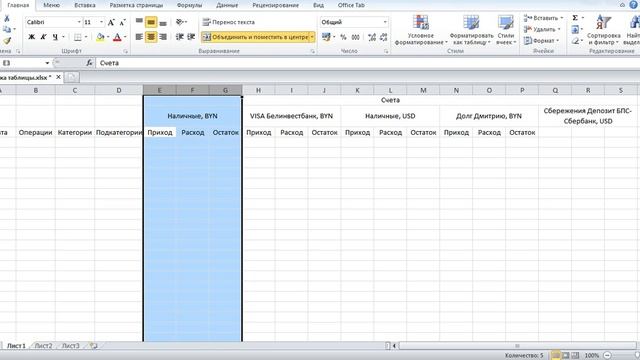The width and height of the screenshot is (640, 360).
Task: Click the AutoSum sigma icon
Action: coord(575,18)
